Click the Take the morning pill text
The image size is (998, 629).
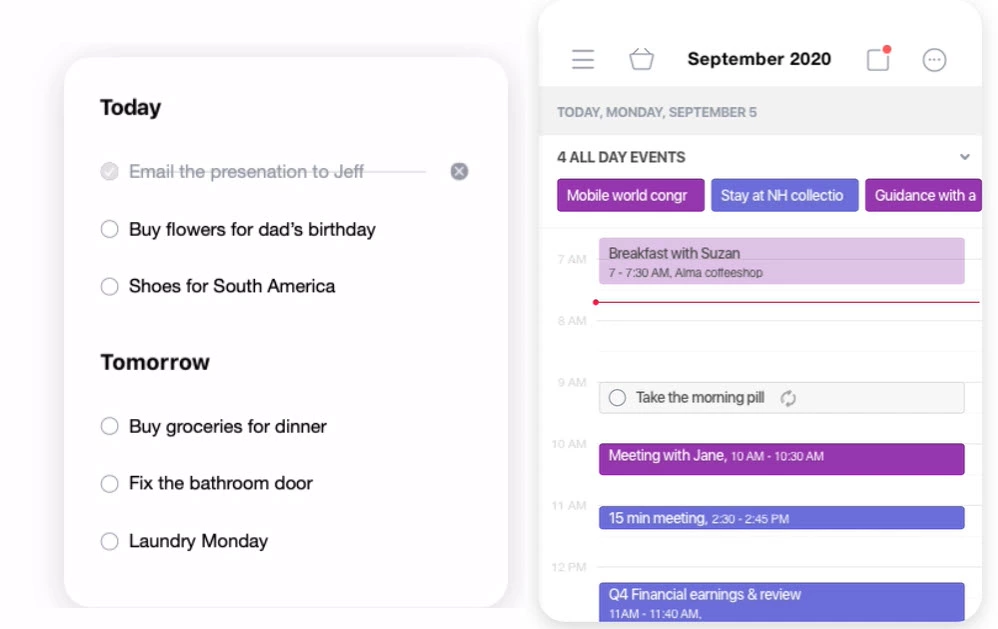[699, 398]
